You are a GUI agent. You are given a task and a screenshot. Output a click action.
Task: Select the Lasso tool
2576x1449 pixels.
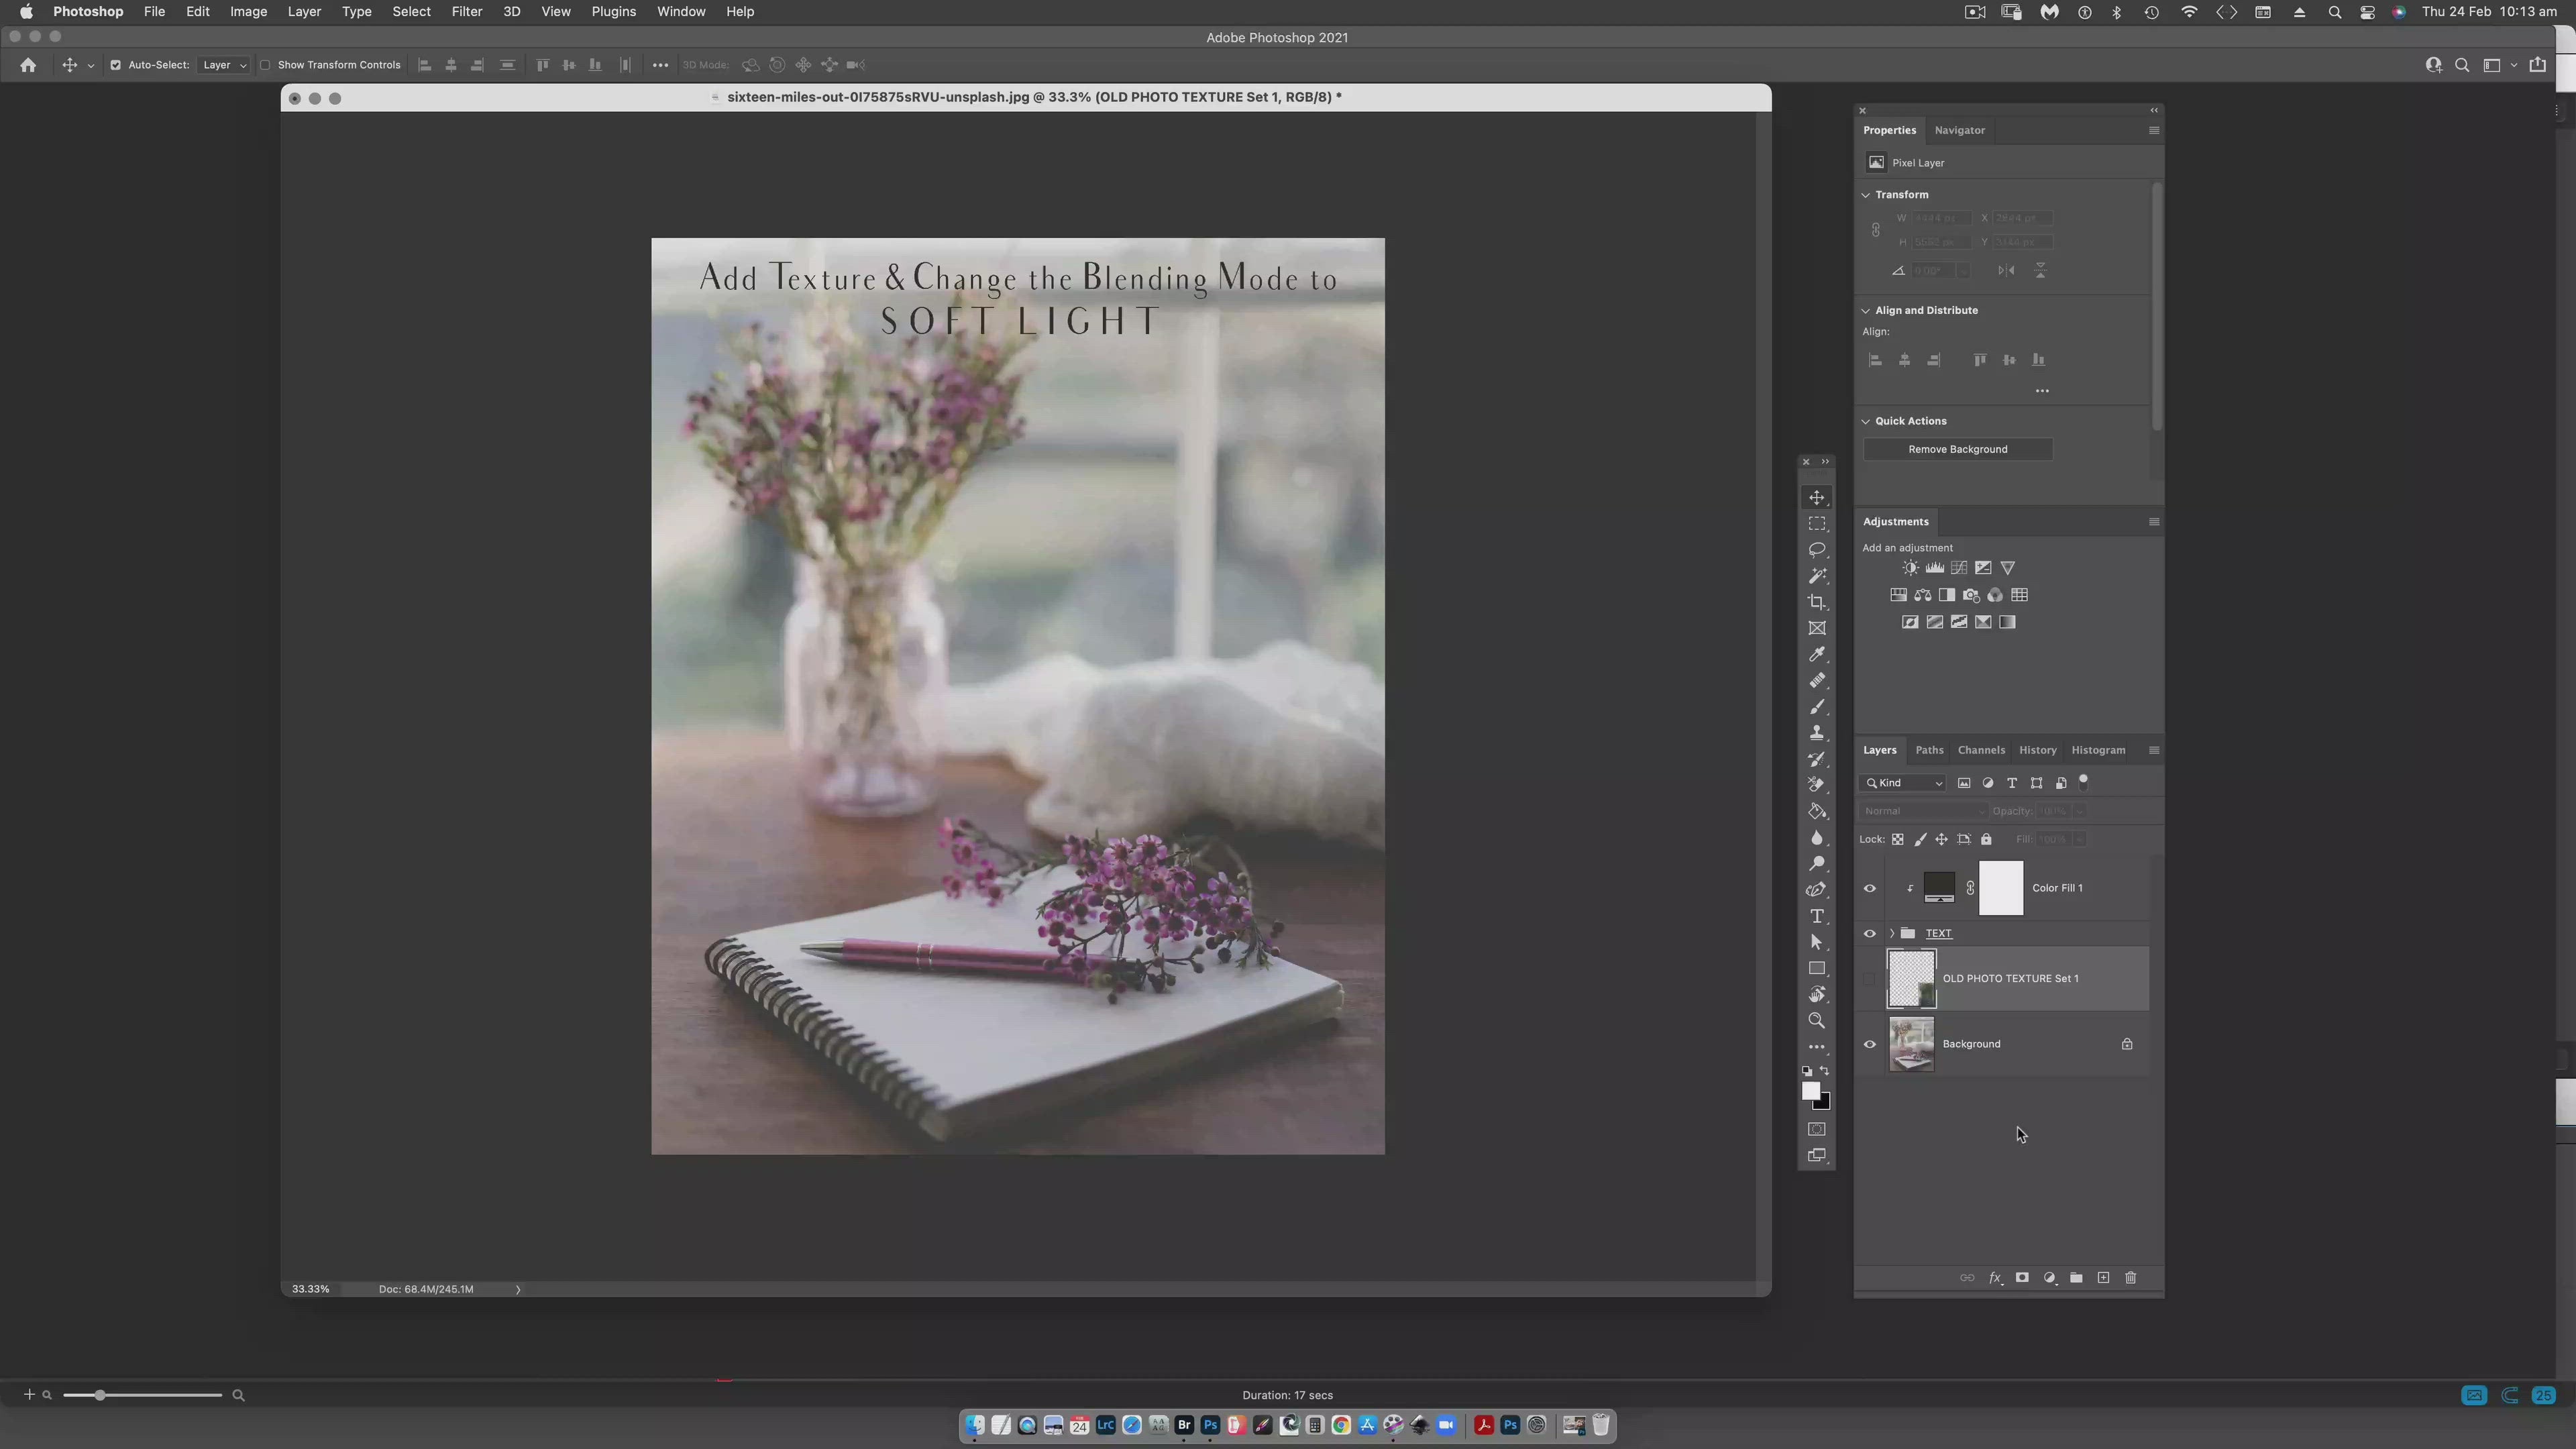pos(1817,550)
